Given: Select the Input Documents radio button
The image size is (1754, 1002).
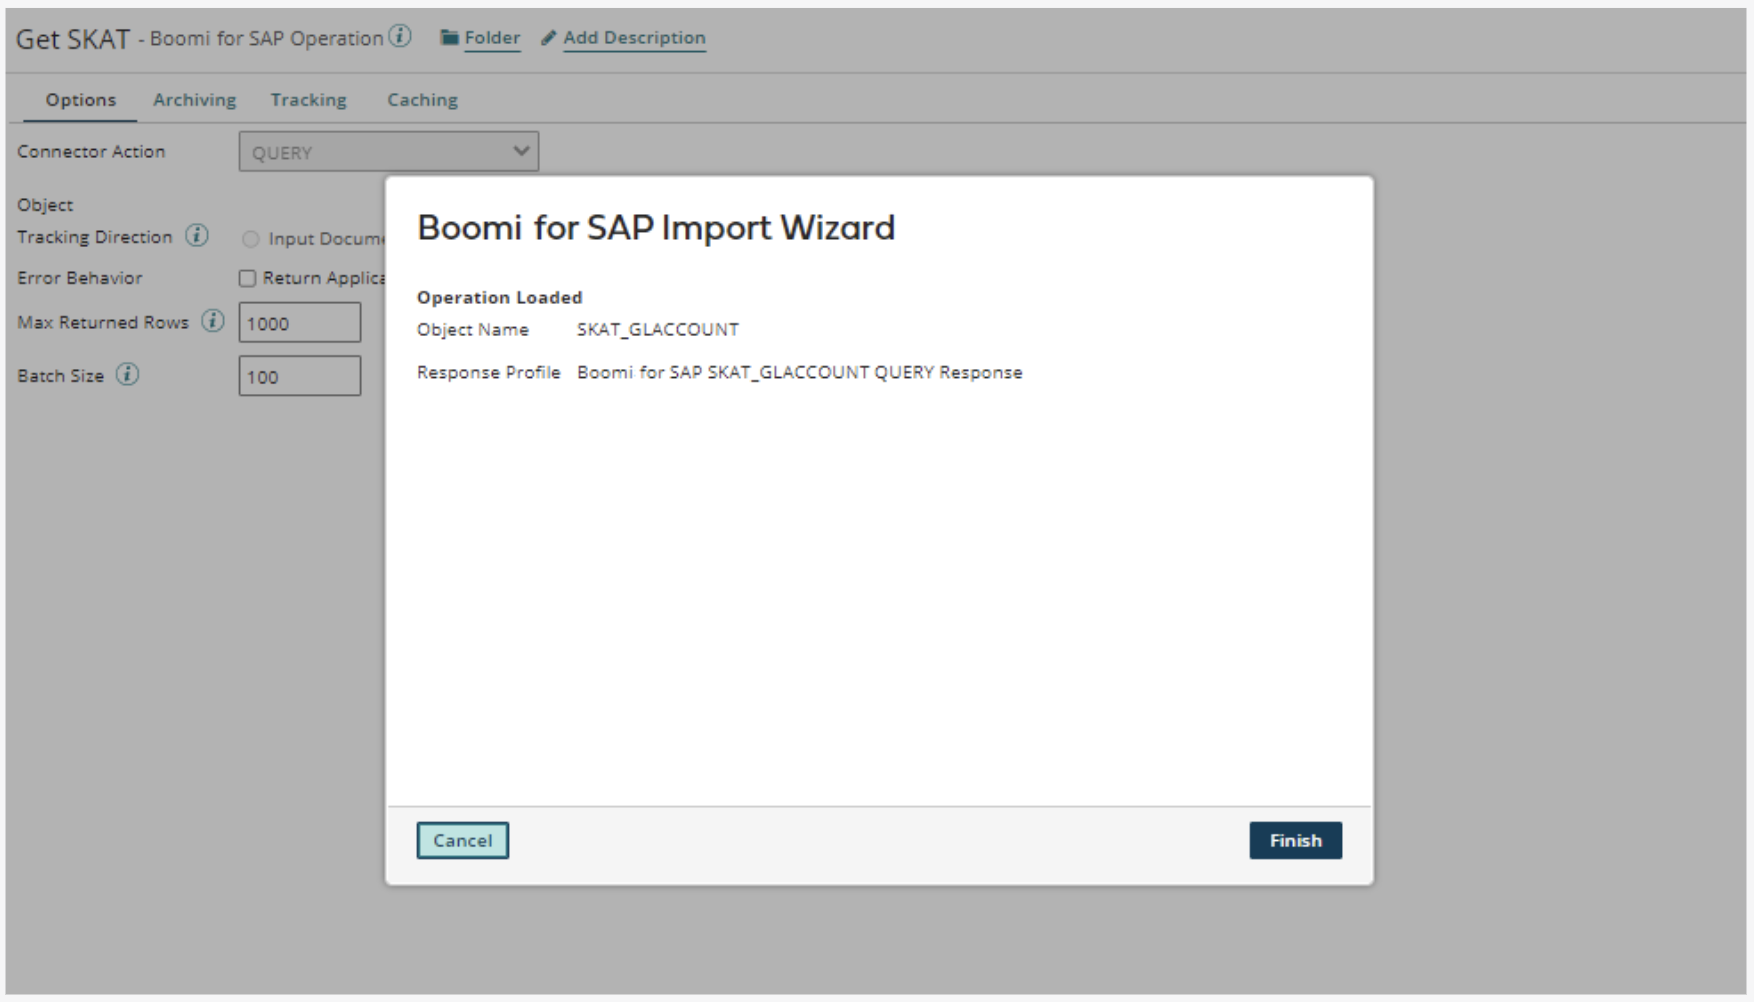Looking at the screenshot, I should click(x=250, y=239).
